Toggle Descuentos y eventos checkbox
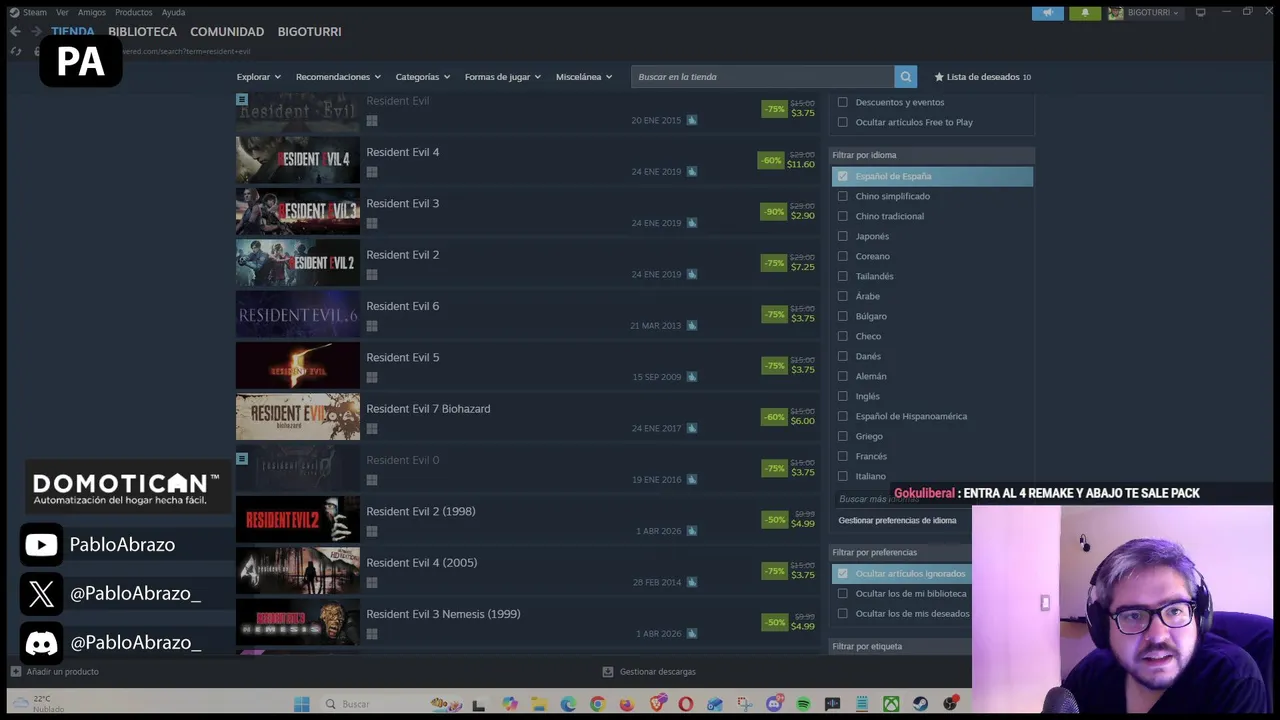Screen dimensions: 1280x720 [x=842, y=102]
